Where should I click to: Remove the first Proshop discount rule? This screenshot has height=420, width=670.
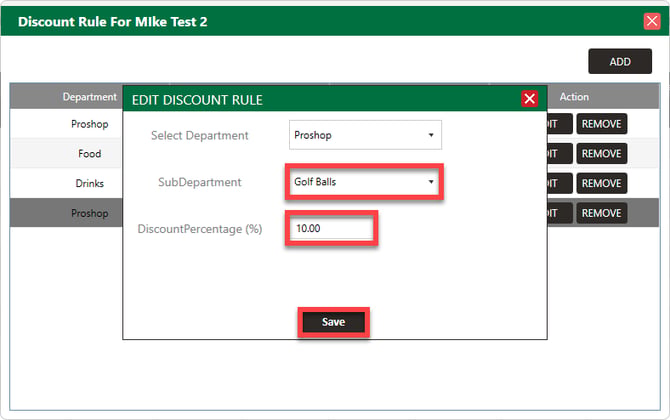[601, 124]
